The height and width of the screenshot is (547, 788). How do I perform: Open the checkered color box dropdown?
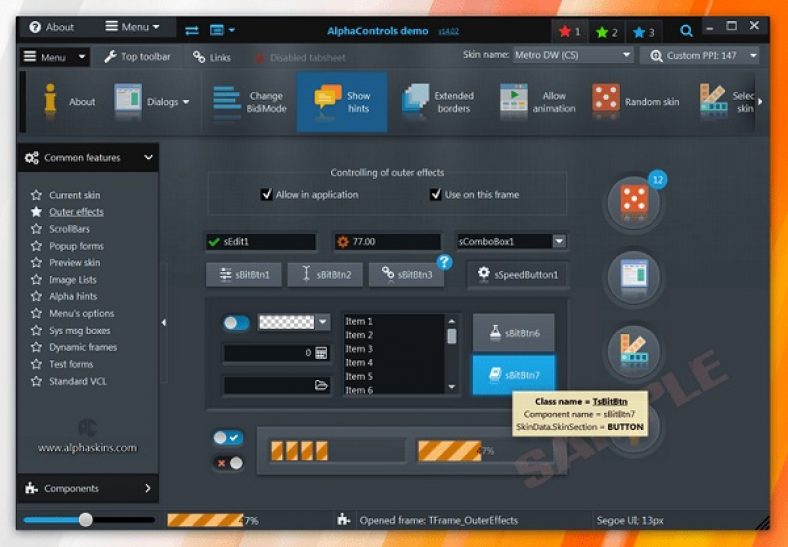tap(323, 322)
